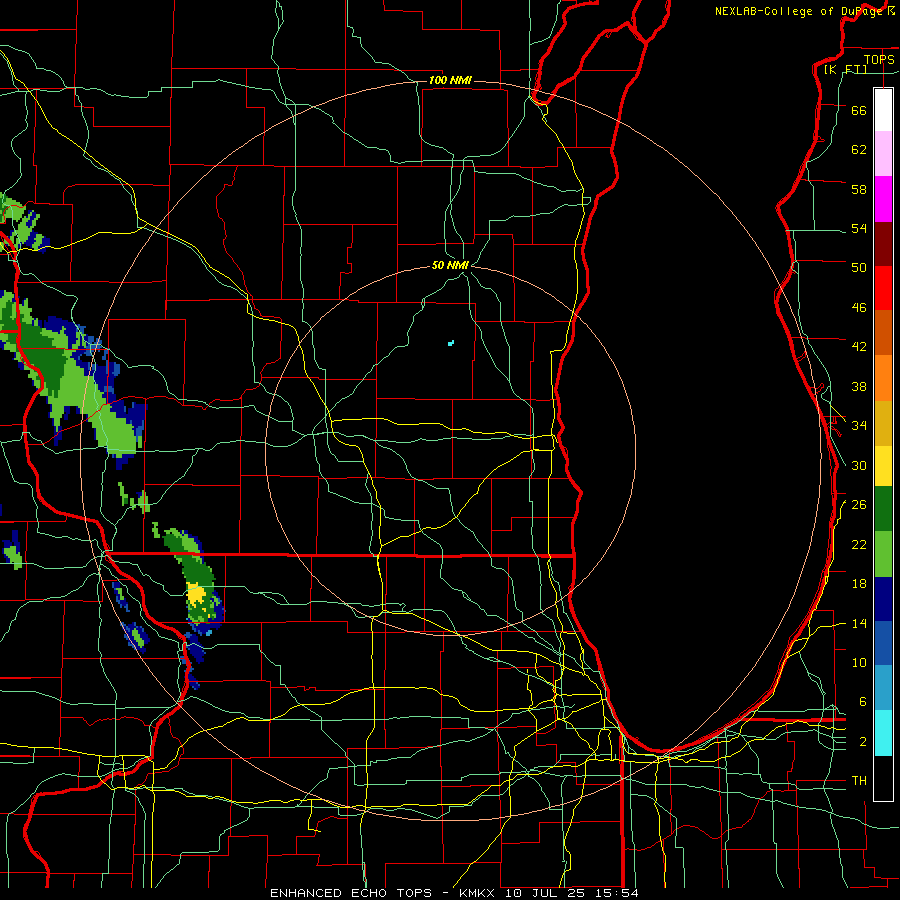This screenshot has height=900, width=900.
Task: Click the "42" legend value
Action: [859, 347]
